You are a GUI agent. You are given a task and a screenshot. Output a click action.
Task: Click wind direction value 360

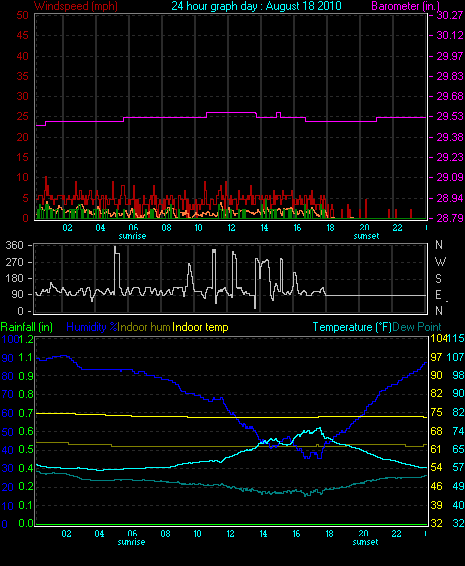tap(14, 245)
